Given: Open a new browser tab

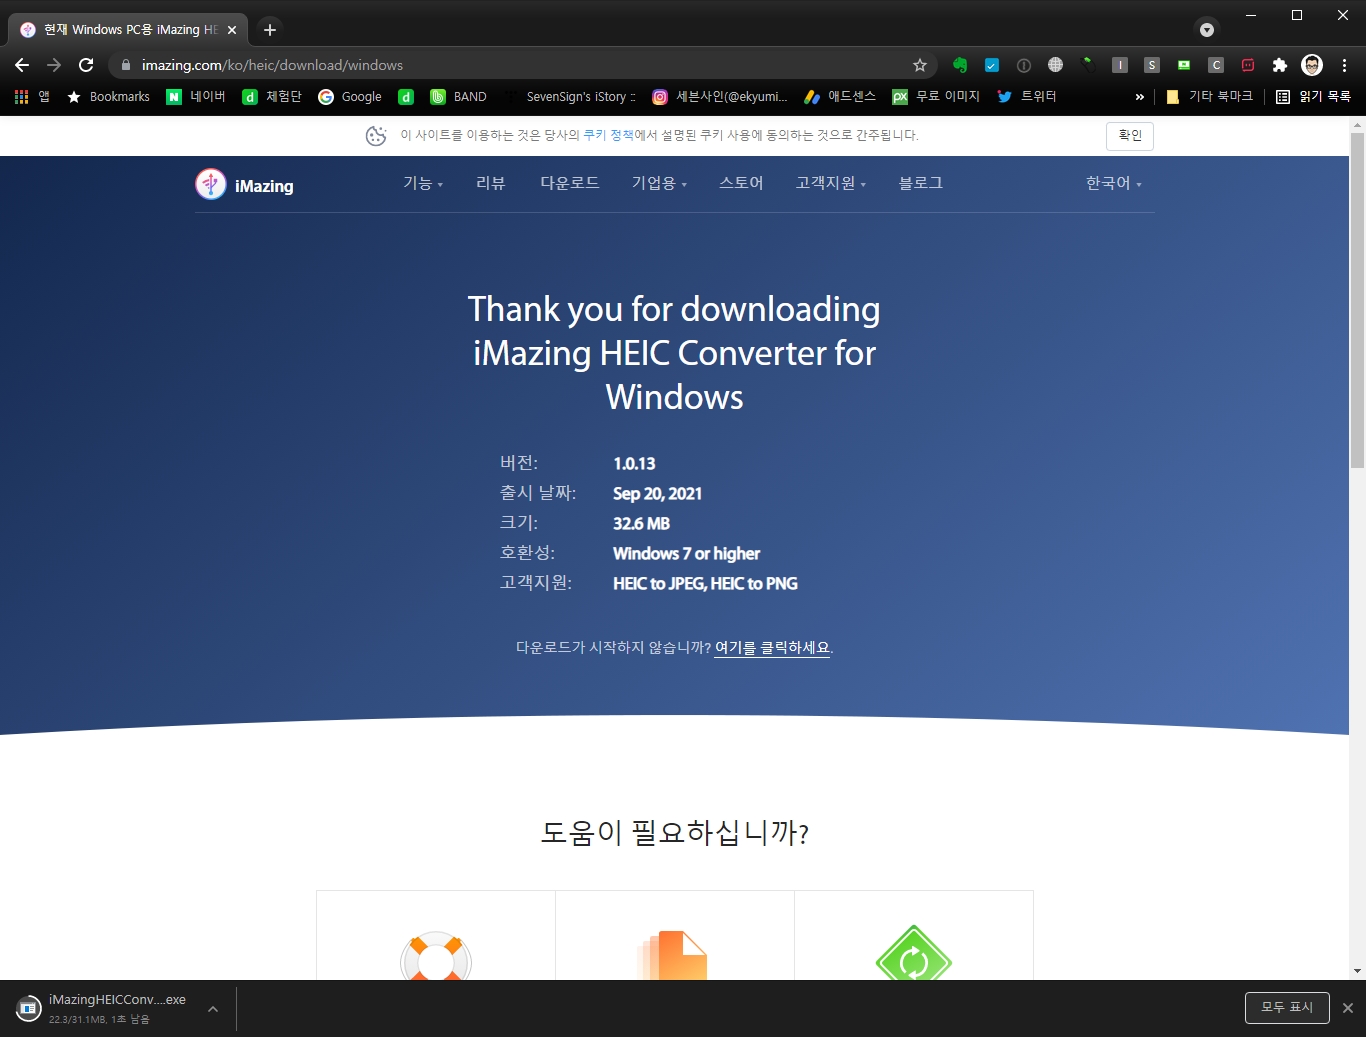Looking at the screenshot, I should click(270, 30).
